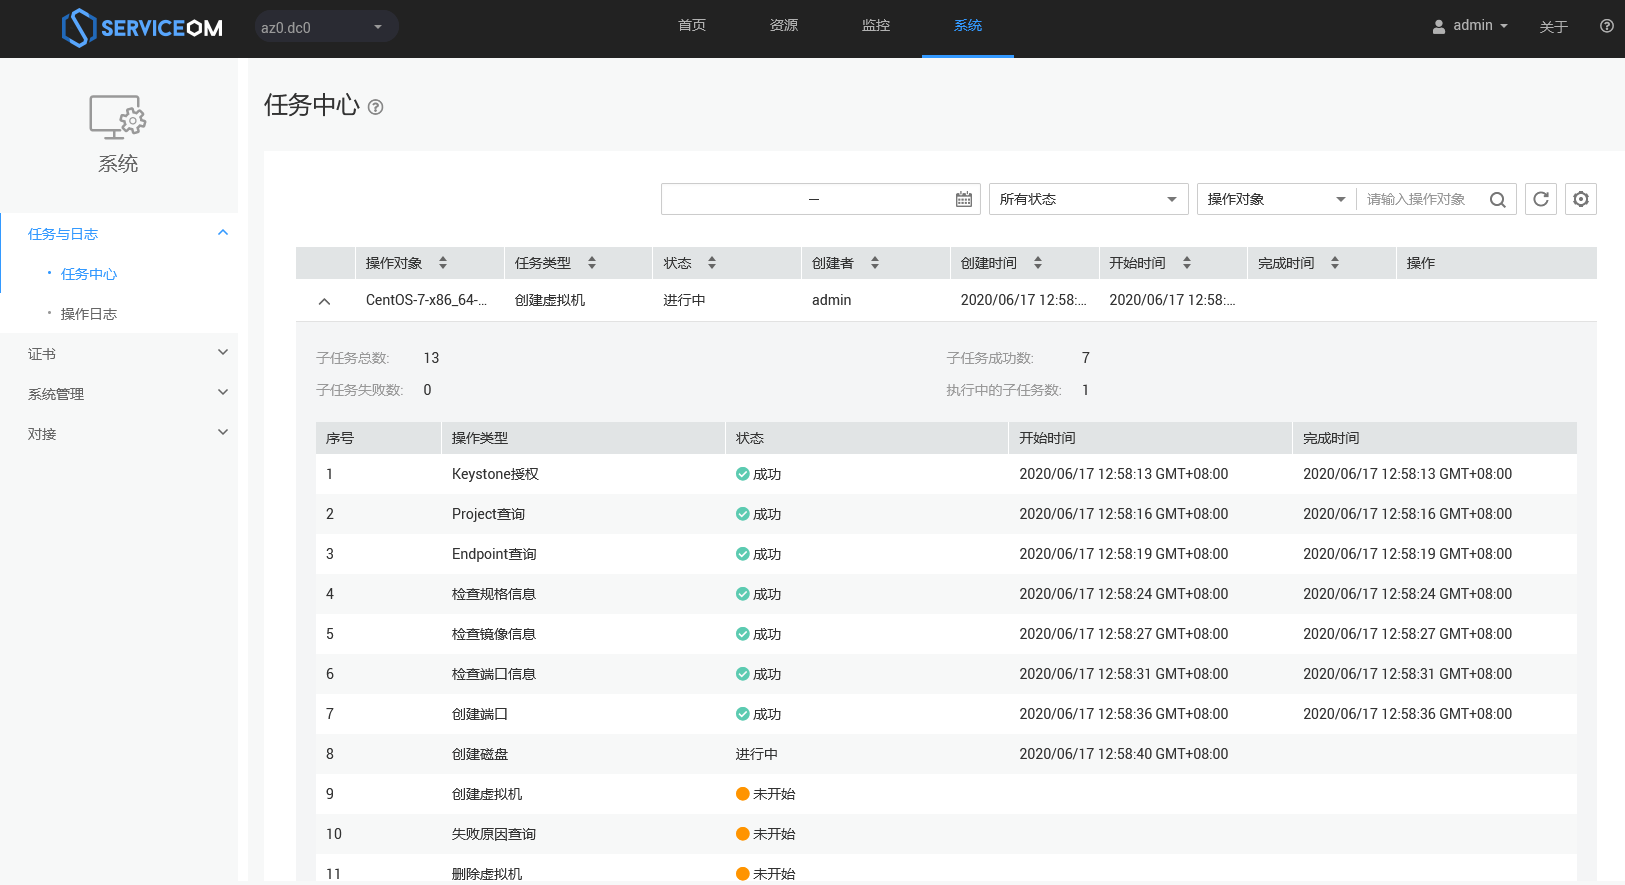Click the 检查端口信息 subtask row
Image resolution: width=1625 pixels, height=885 pixels.
946,674
